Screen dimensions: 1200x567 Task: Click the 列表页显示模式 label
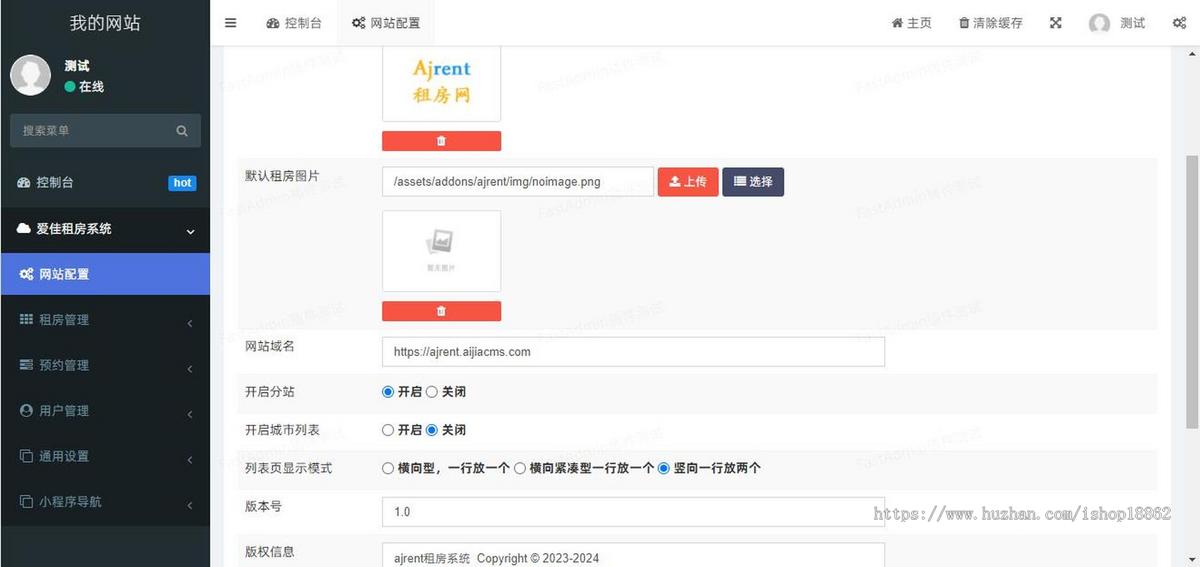(x=288, y=468)
